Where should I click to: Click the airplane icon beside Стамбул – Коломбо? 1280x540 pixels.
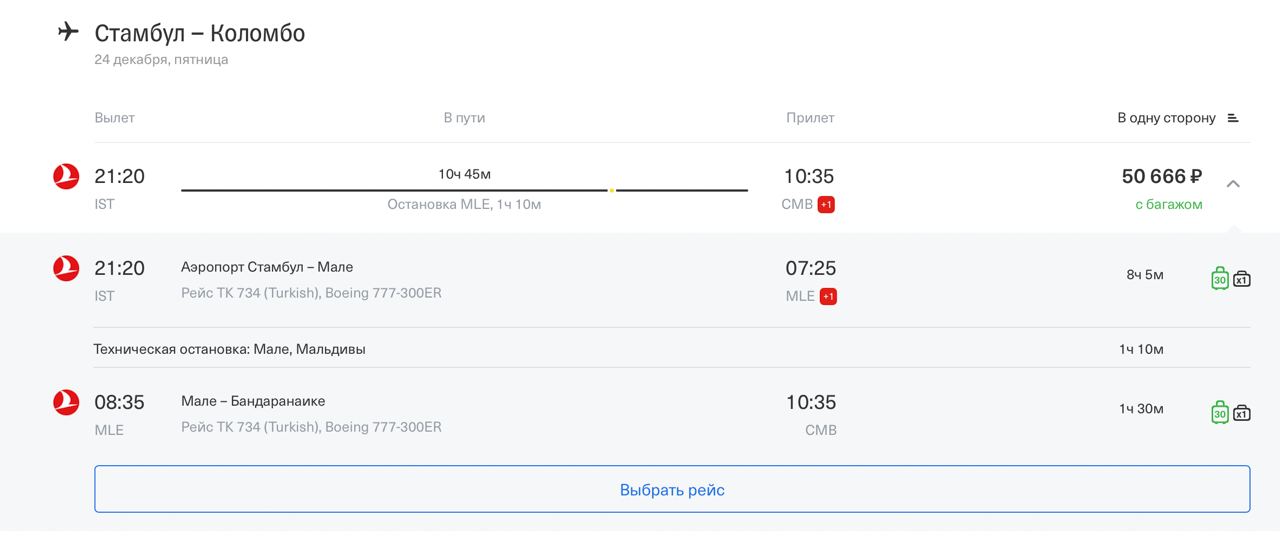click(68, 32)
